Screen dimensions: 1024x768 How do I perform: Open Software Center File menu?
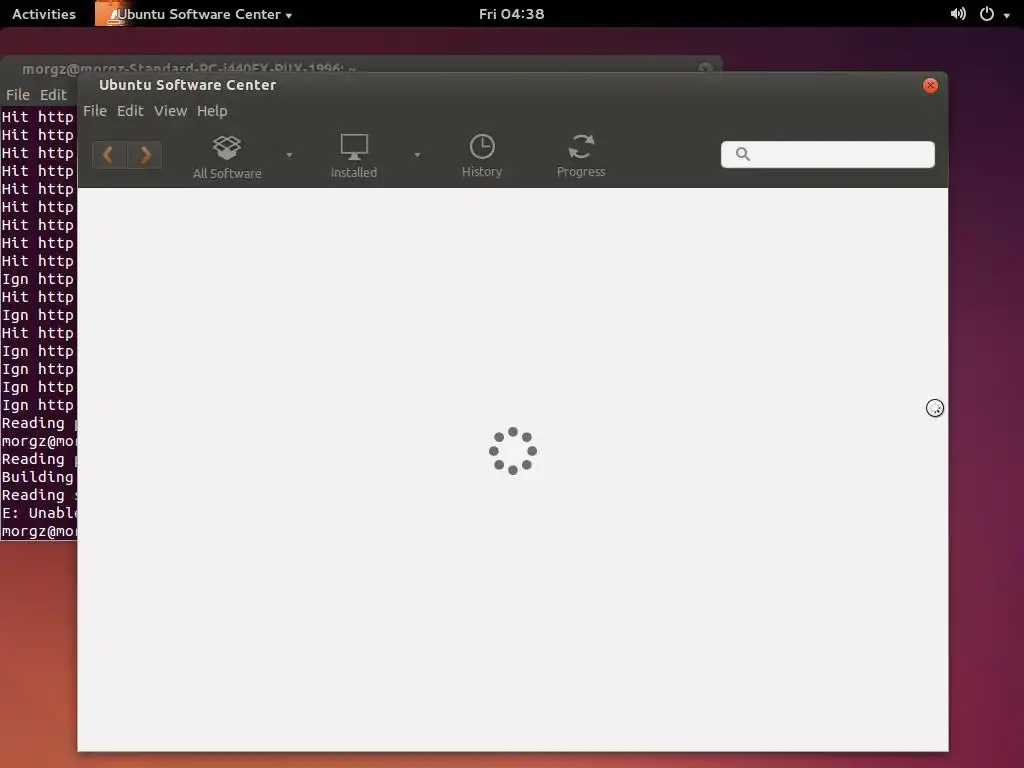tap(95, 111)
